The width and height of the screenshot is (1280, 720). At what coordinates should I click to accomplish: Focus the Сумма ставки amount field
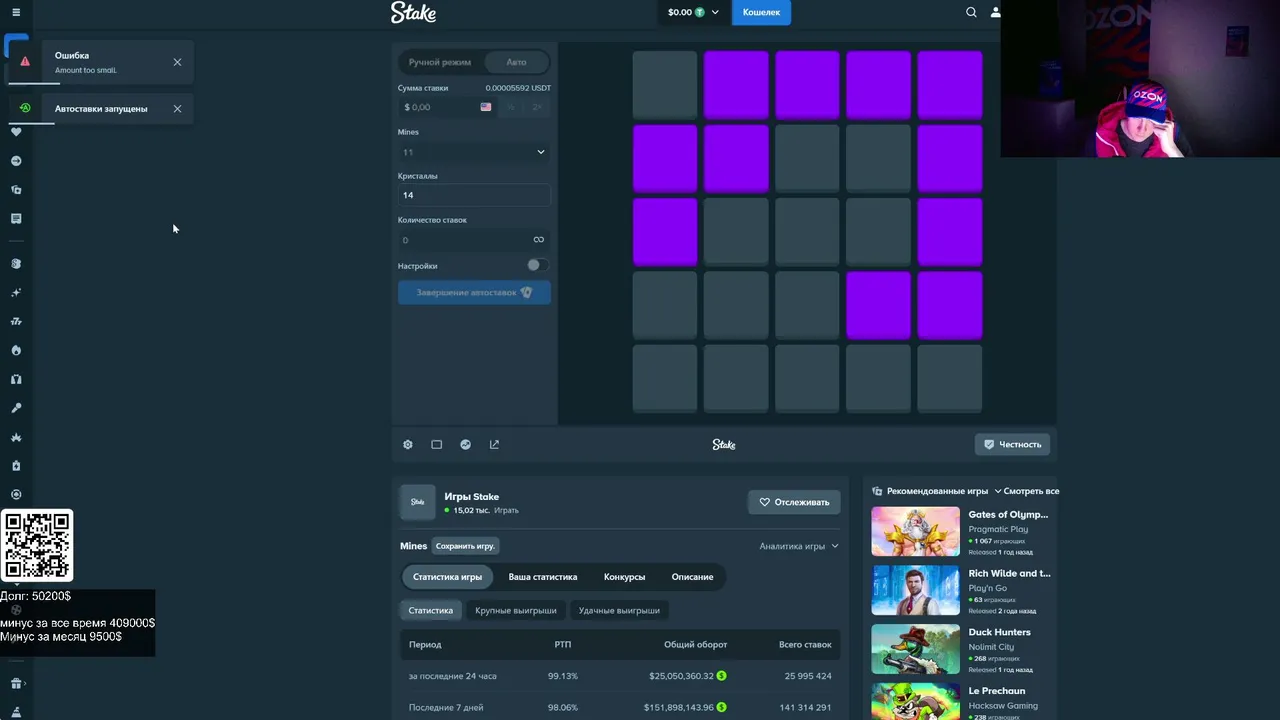(x=448, y=107)
